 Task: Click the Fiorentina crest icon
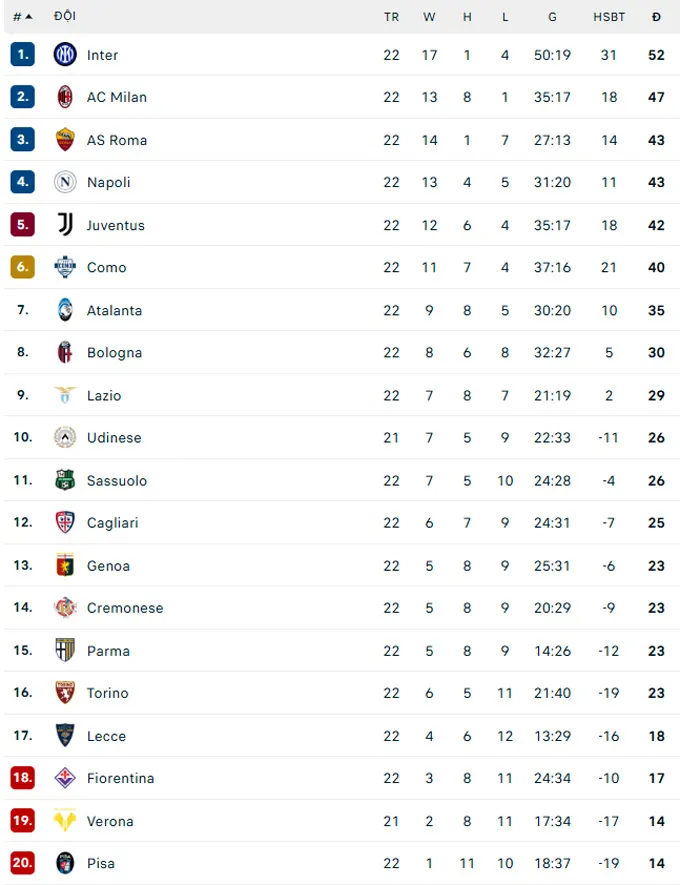click(65, 778)
